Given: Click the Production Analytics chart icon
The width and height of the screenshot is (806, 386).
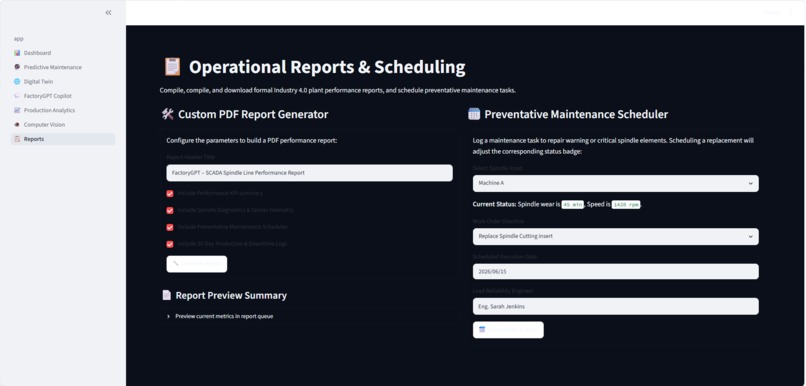Looking at the screenshot, I should tap(17, 110).
